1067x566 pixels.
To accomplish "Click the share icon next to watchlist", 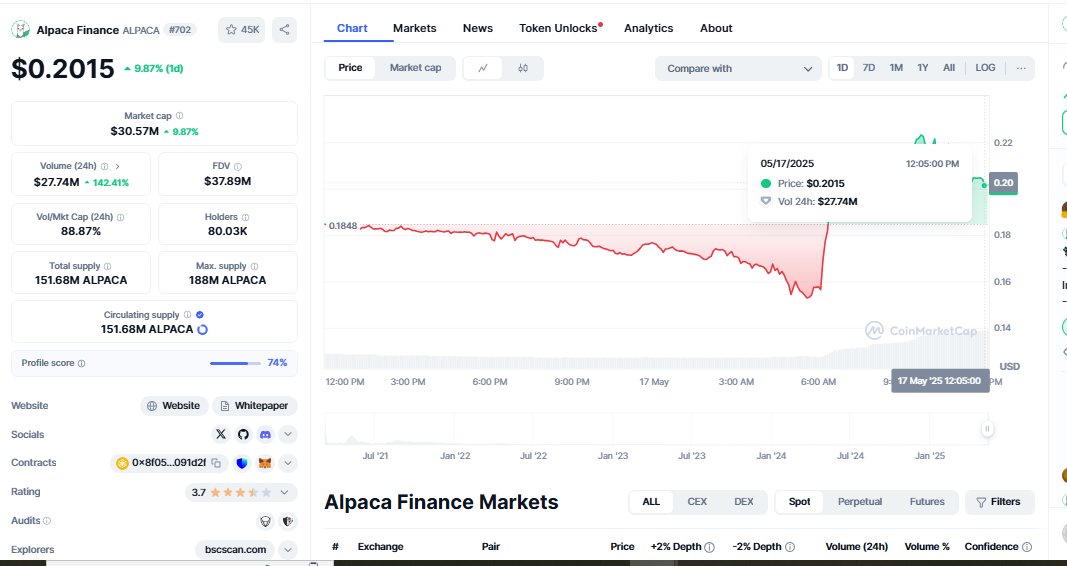I will click(x=284, y=30).
